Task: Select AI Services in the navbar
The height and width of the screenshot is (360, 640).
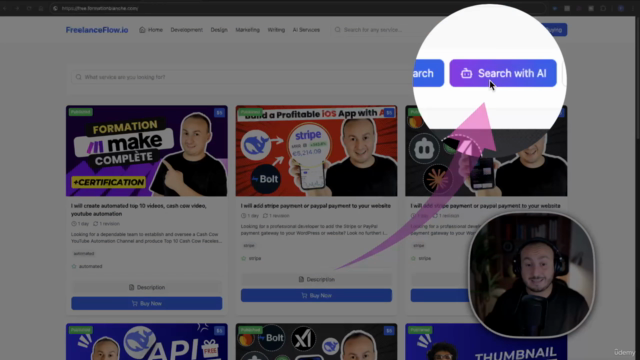Action: [306, 30]
